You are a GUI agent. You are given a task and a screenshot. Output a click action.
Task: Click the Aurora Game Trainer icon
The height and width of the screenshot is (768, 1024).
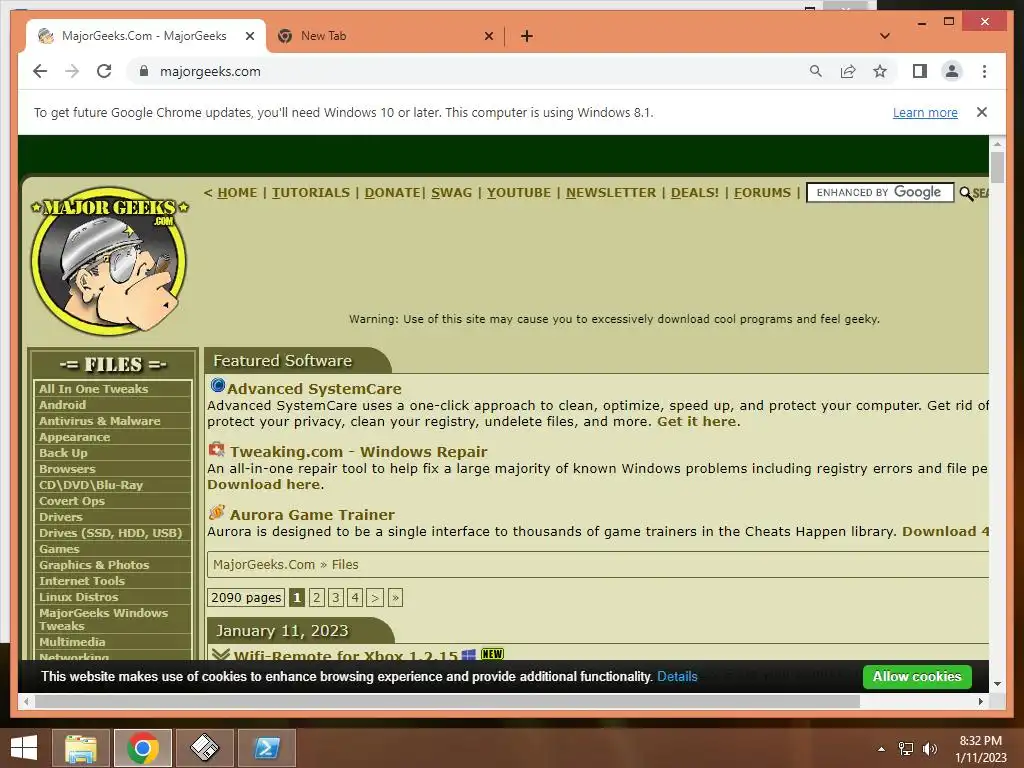click(x=217, y=512)
